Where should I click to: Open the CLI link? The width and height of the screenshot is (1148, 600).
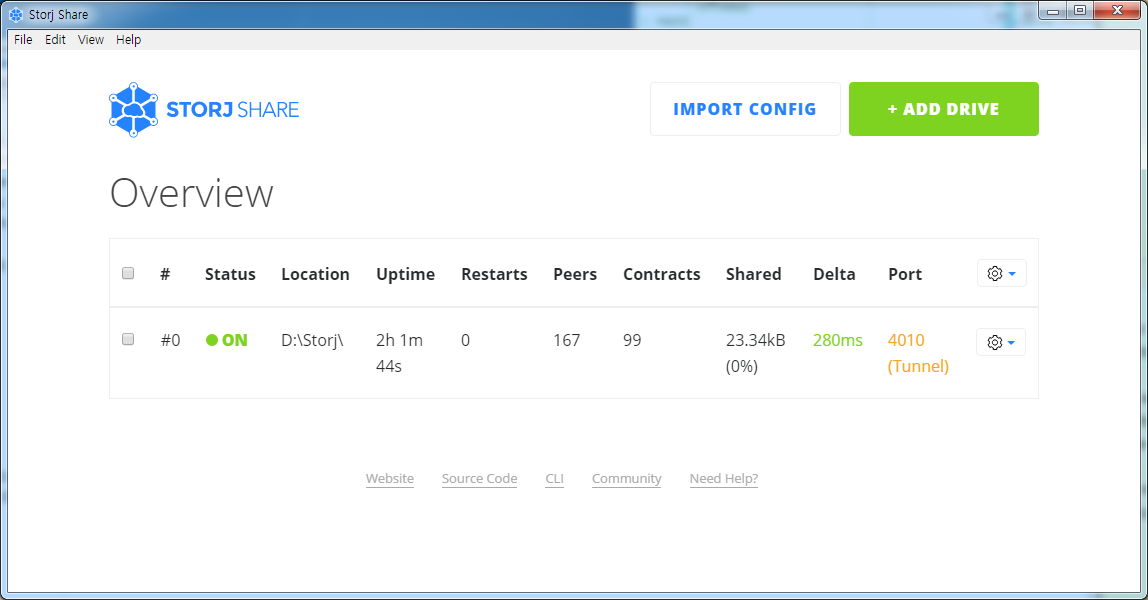(554, 479)
